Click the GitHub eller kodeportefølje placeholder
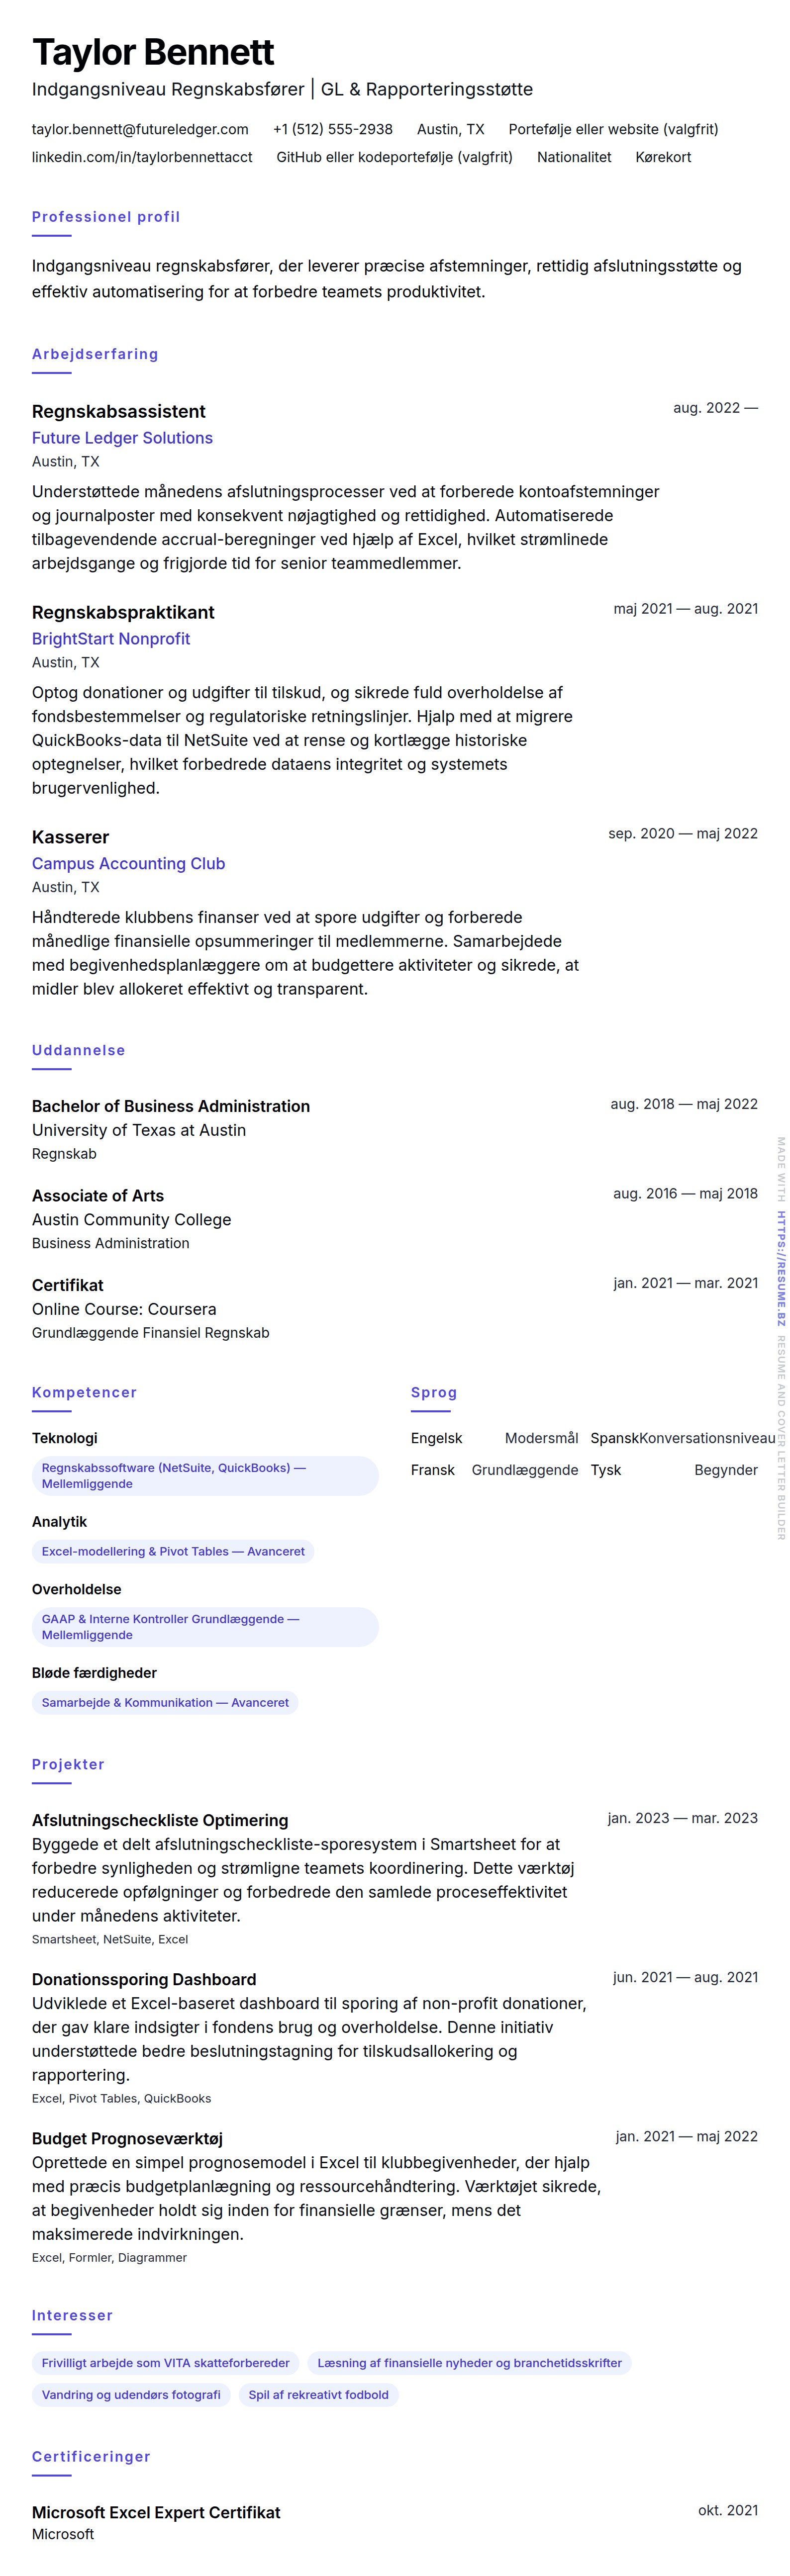790x2576 pixels. click(394, 157)
